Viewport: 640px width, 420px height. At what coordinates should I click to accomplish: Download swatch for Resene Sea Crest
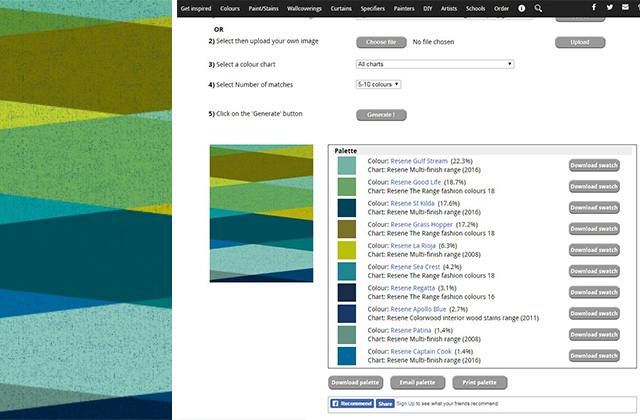(594, 271)
